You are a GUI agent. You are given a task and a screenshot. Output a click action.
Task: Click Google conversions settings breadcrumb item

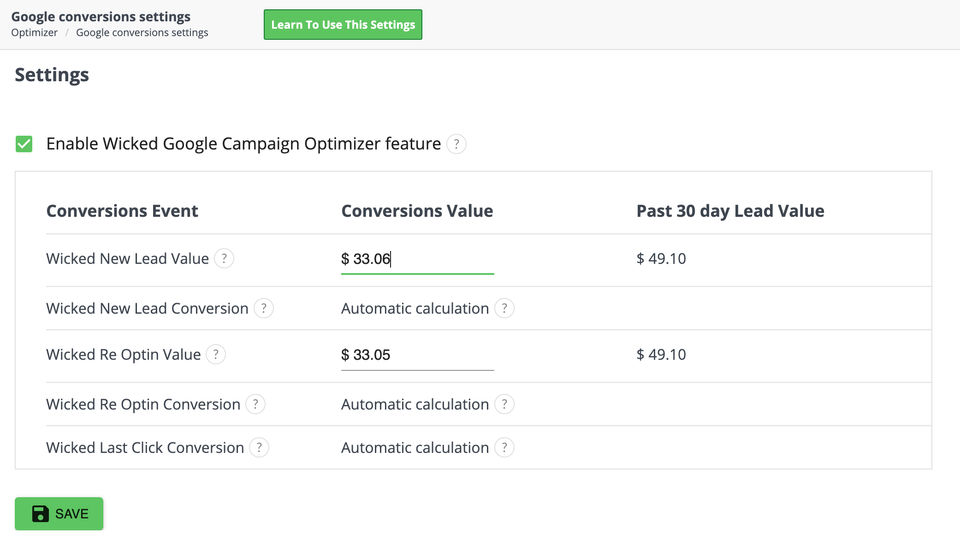142,33
